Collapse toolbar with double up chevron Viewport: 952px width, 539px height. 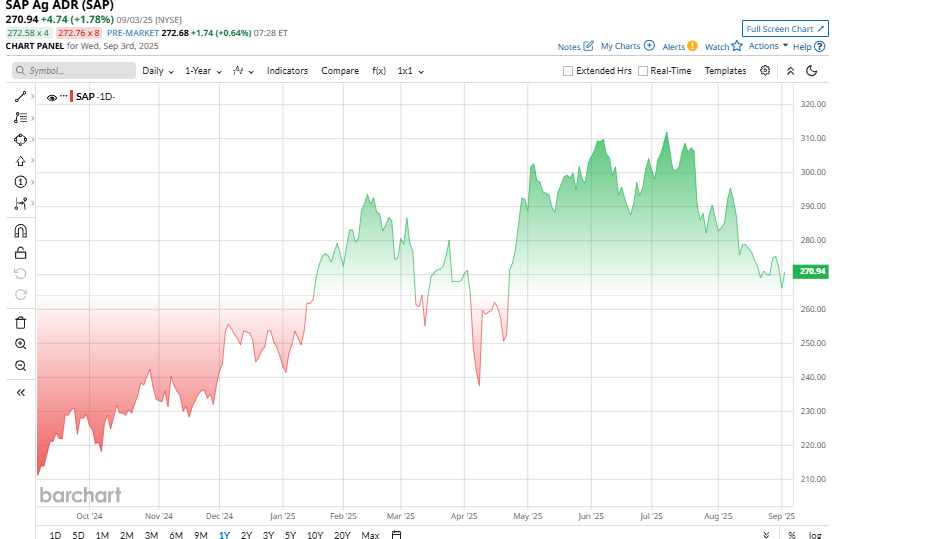pyautogui.click(x=790, y=71)
